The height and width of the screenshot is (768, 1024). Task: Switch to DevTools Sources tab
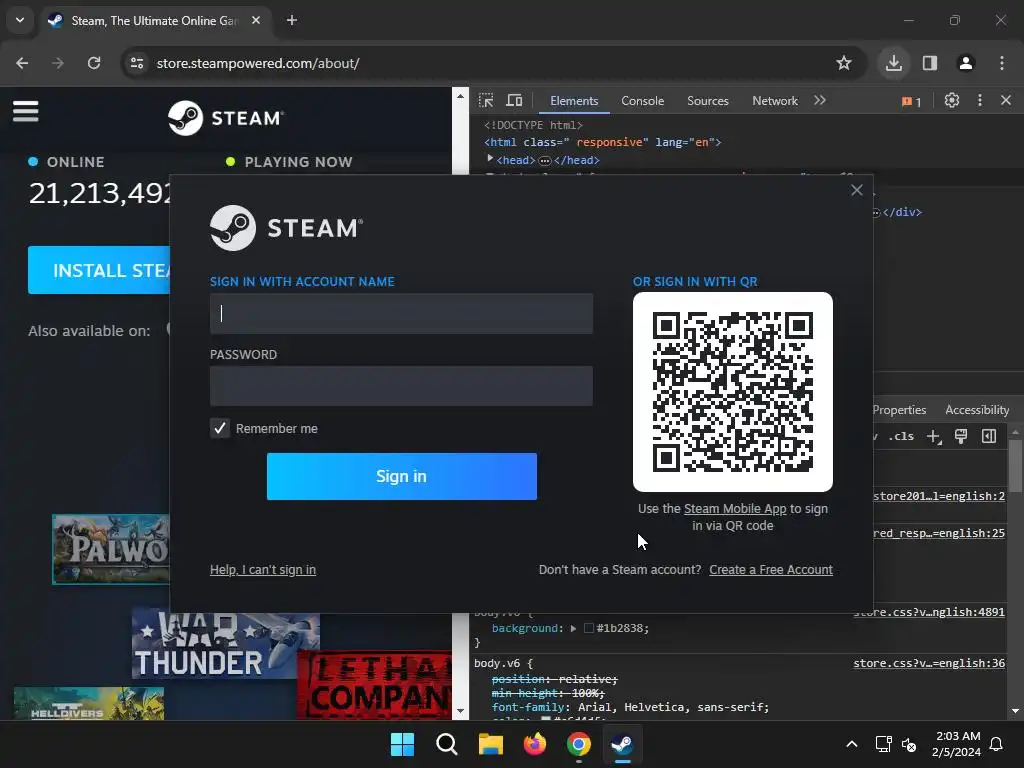click(707, 101)
